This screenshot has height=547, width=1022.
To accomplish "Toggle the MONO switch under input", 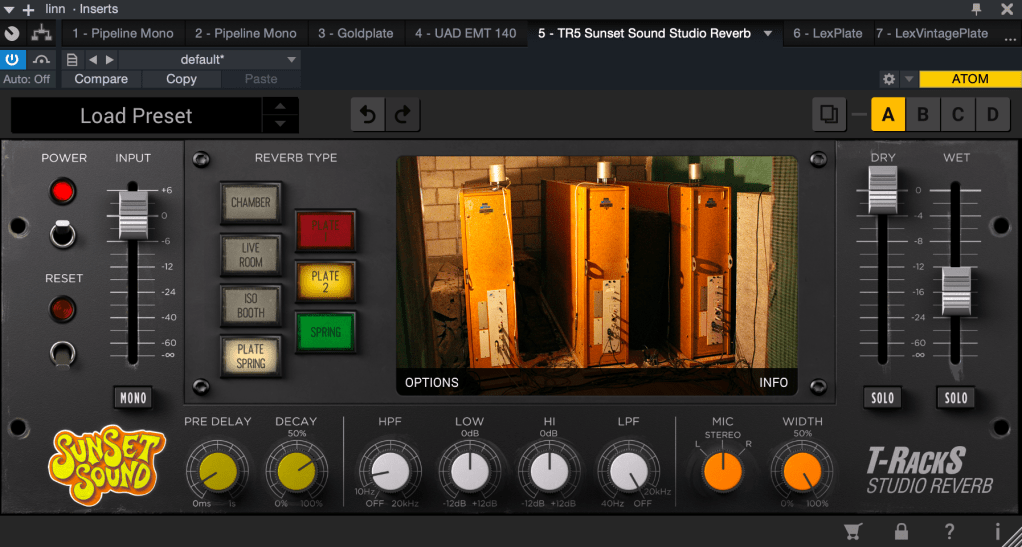I will click(133, 397).
